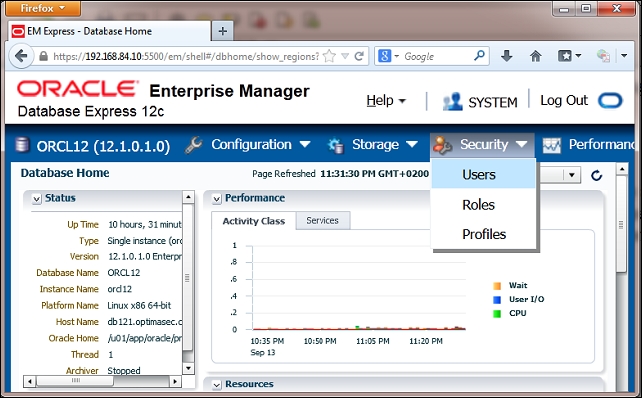Screen dimensions: 642x398
Task: Select Roles from the Security menu
Action: point(483,204)
